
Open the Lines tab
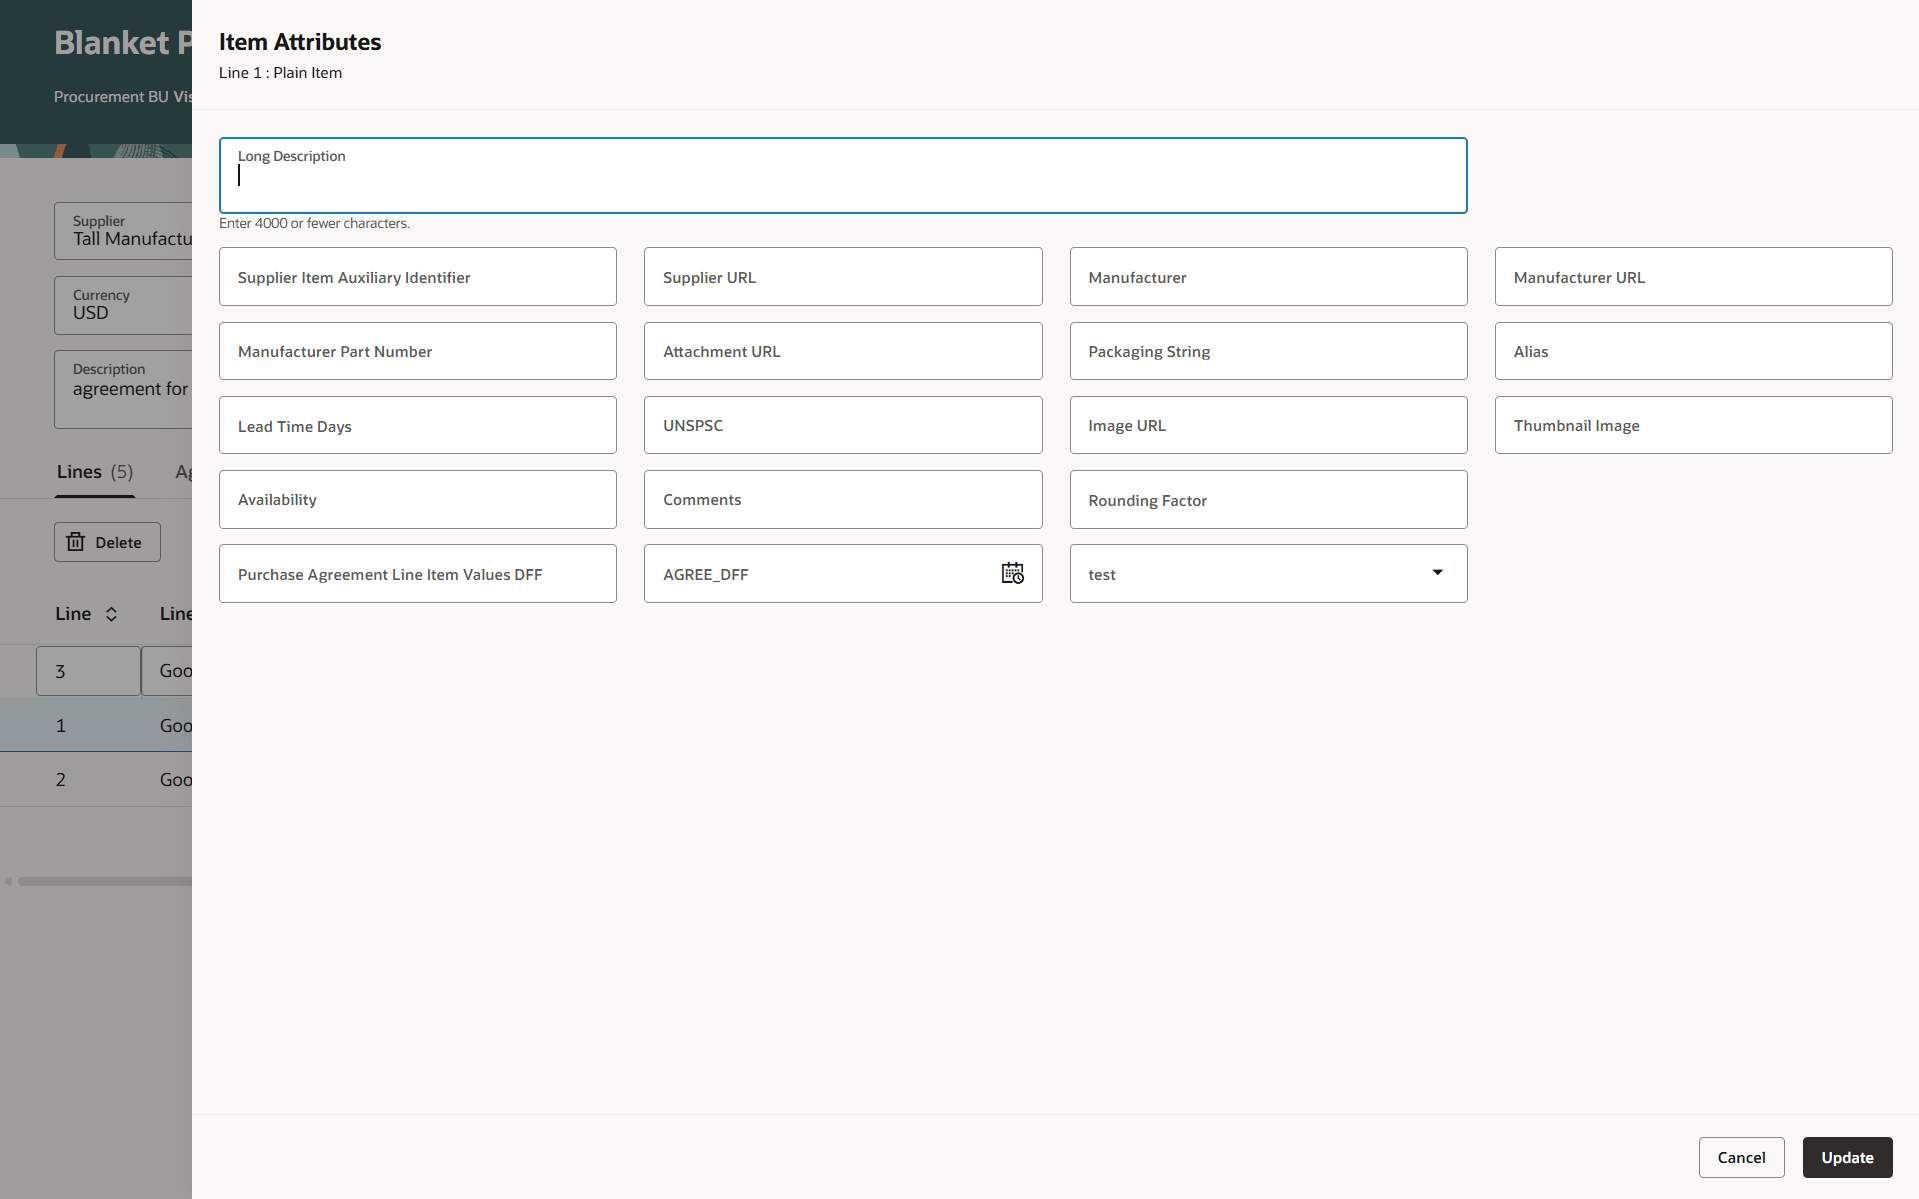pos(95,472)
